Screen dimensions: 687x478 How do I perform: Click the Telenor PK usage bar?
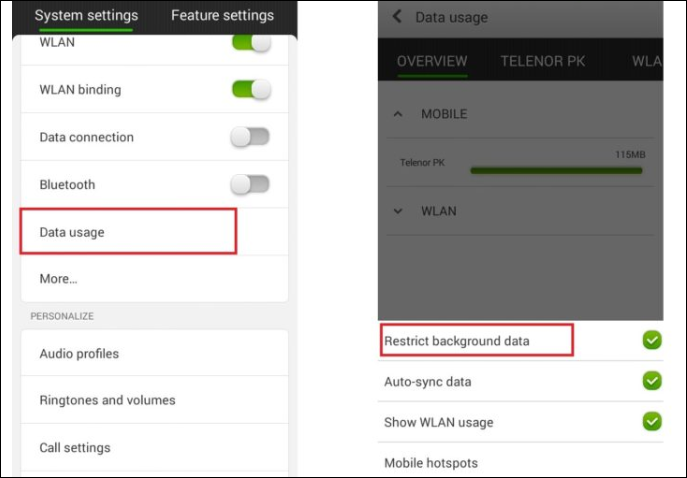556,171
